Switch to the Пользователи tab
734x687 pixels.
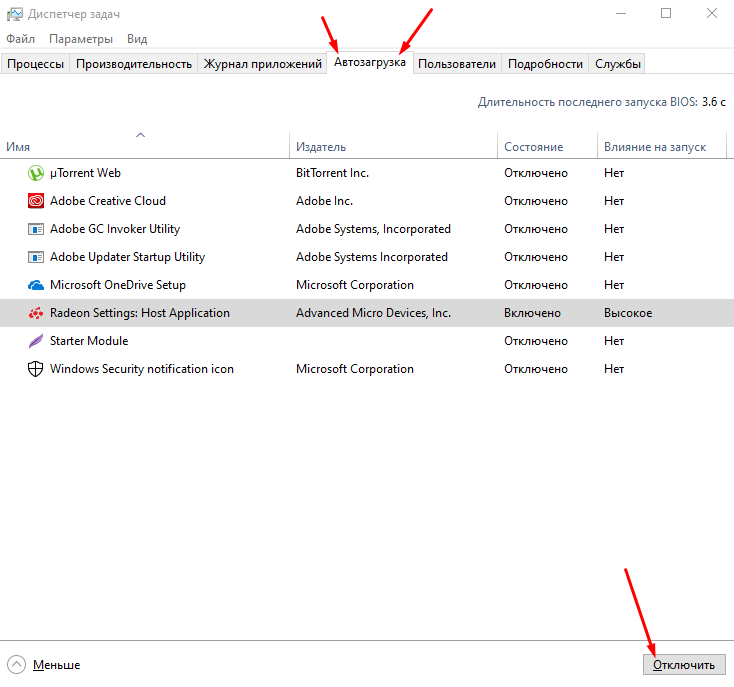pos(457,64)
